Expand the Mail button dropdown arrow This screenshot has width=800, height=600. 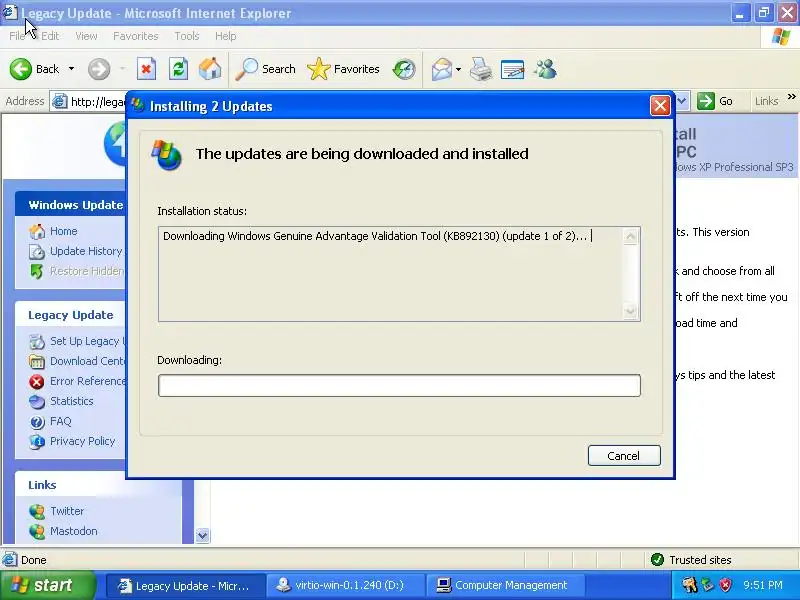(x=458, y=69)
